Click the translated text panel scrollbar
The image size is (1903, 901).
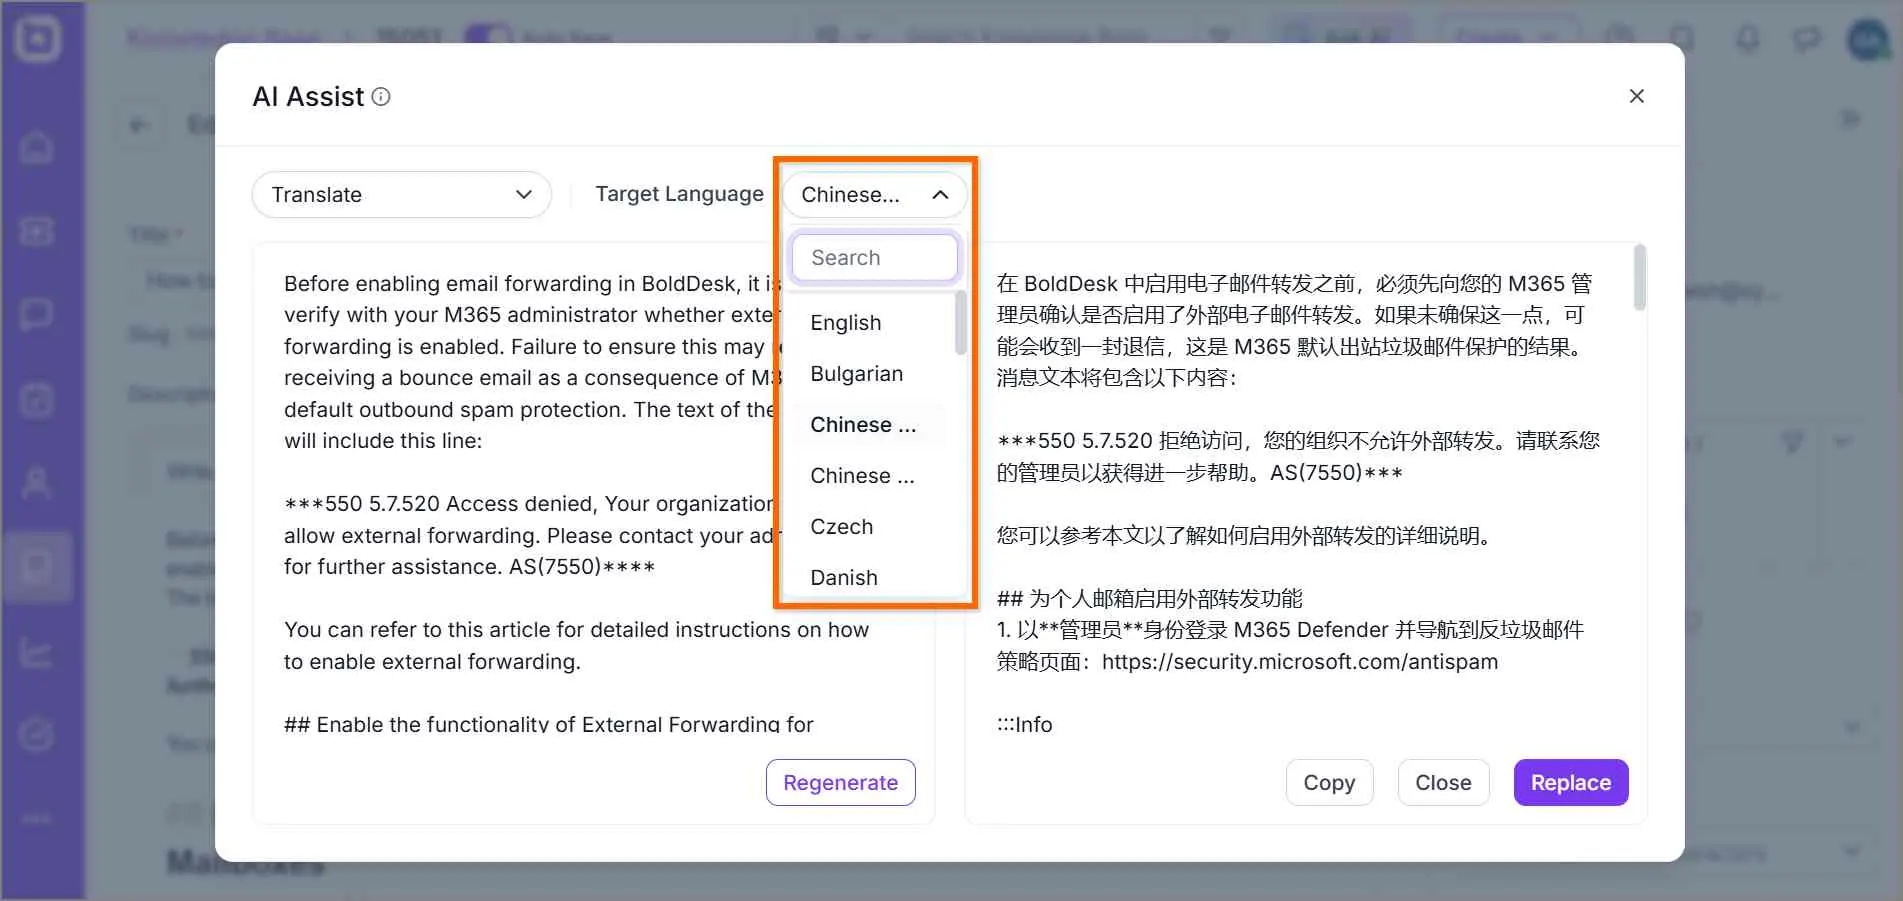point(1639,277)
